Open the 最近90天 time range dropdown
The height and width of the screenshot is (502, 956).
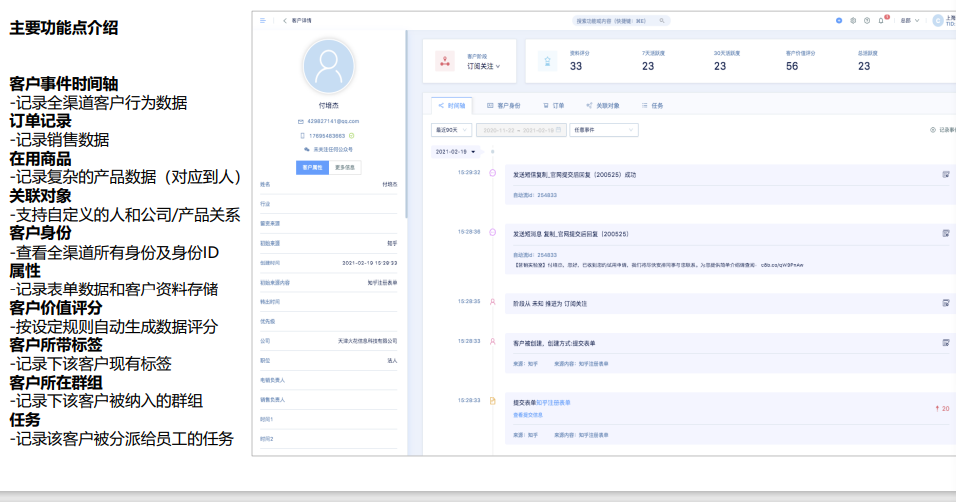[451, 130]
